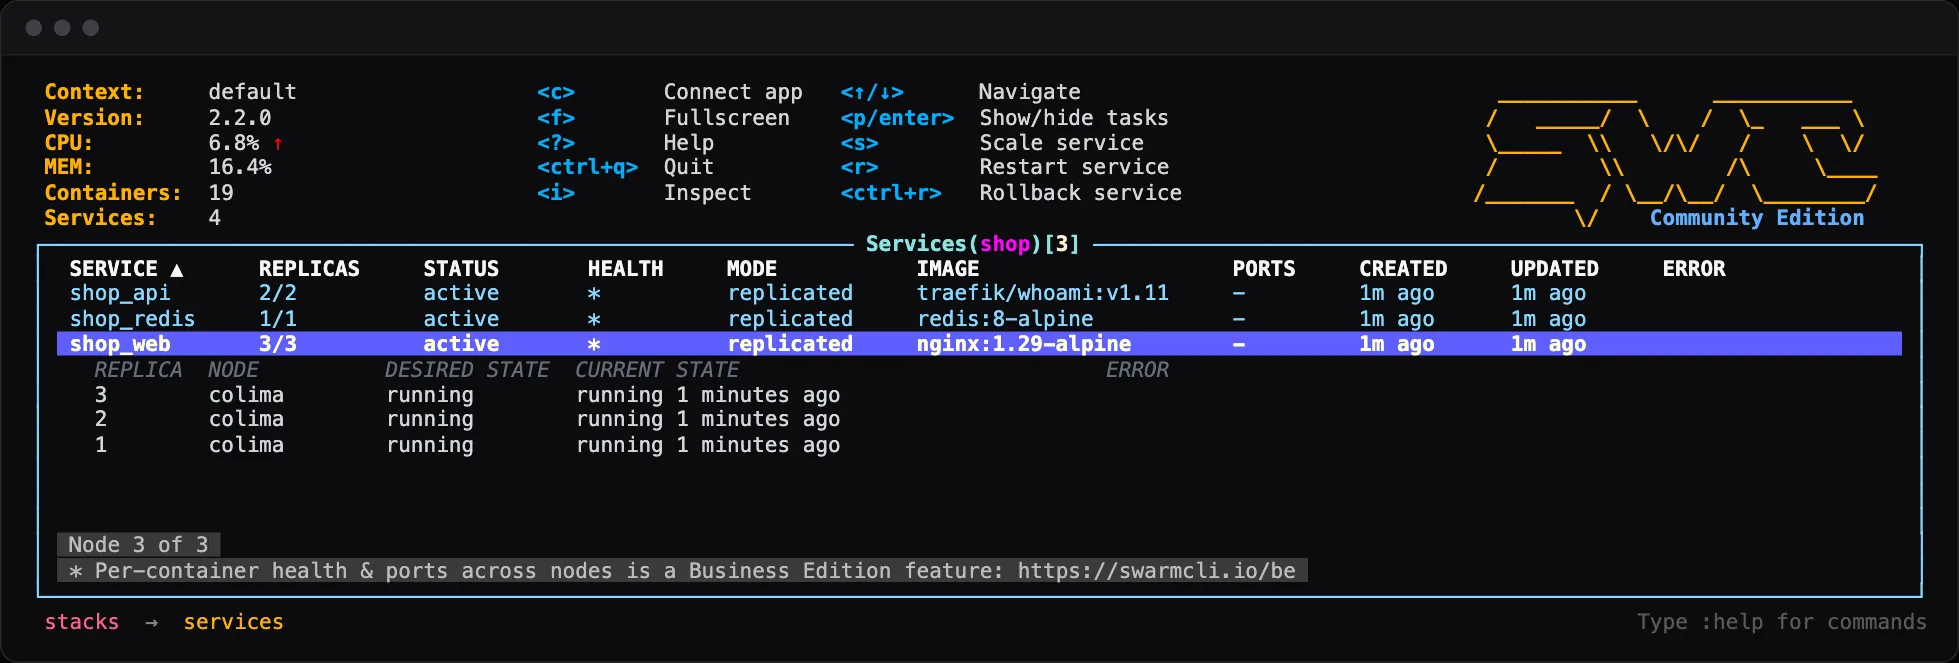Click the traefik/whoami:v1.11 image cell

tap(1043, 294)
